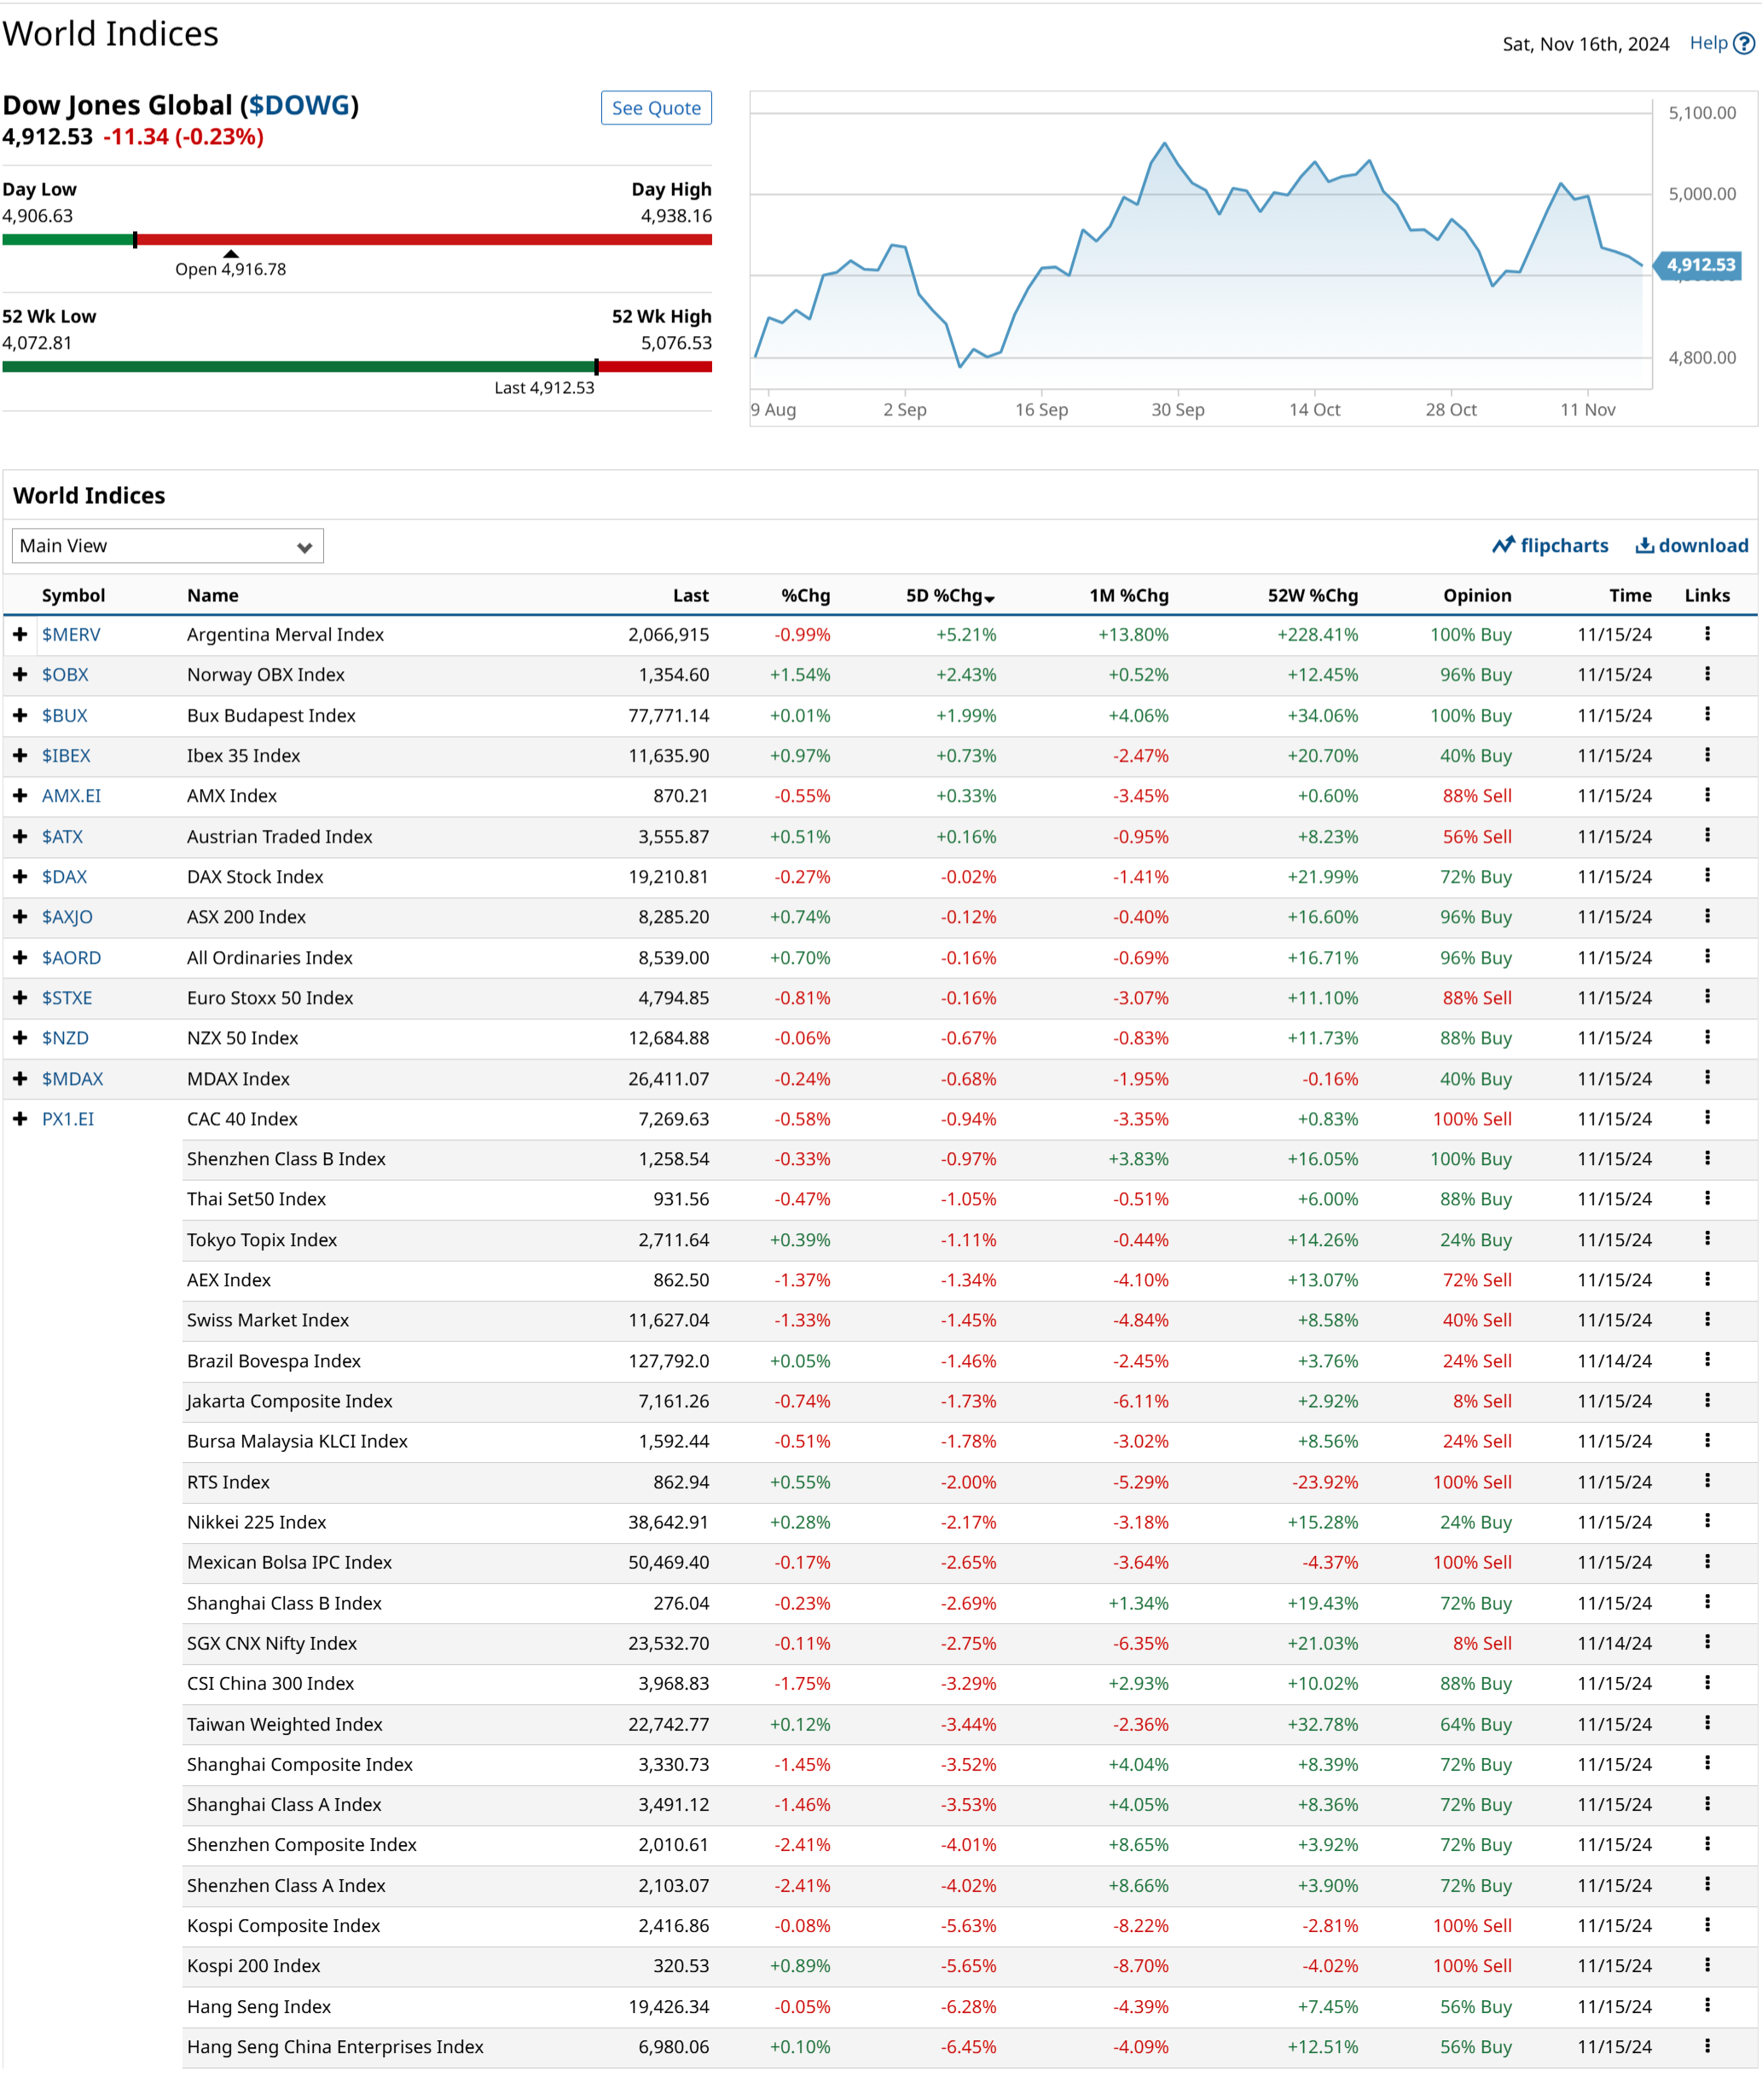Open the $DOWG symbol link
The width and height of the screenshot is (1762, 2100).
pyautogui.click(x=299, y=105)
